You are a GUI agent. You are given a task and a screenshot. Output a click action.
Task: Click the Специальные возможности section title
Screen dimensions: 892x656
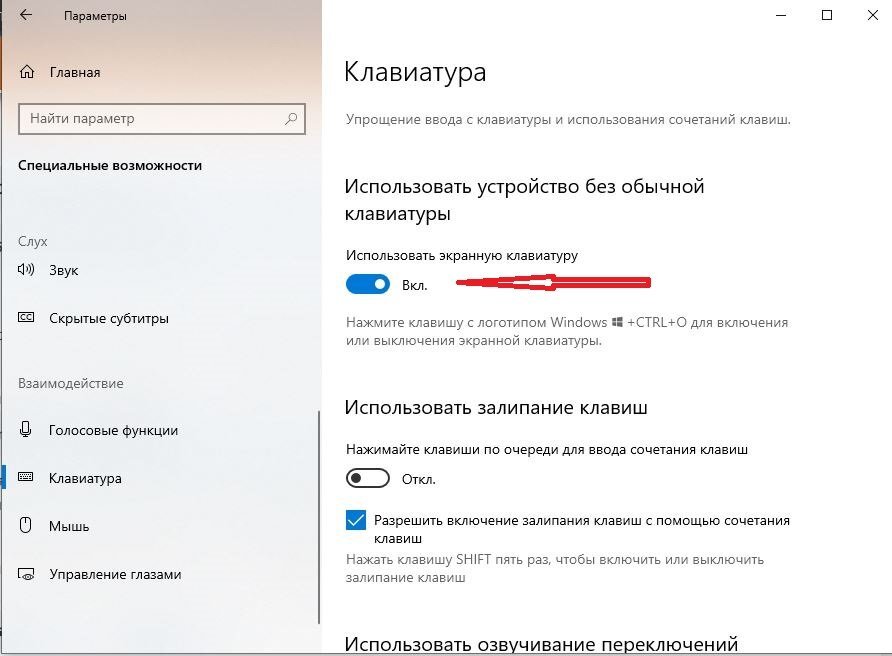tap(110, 166)
